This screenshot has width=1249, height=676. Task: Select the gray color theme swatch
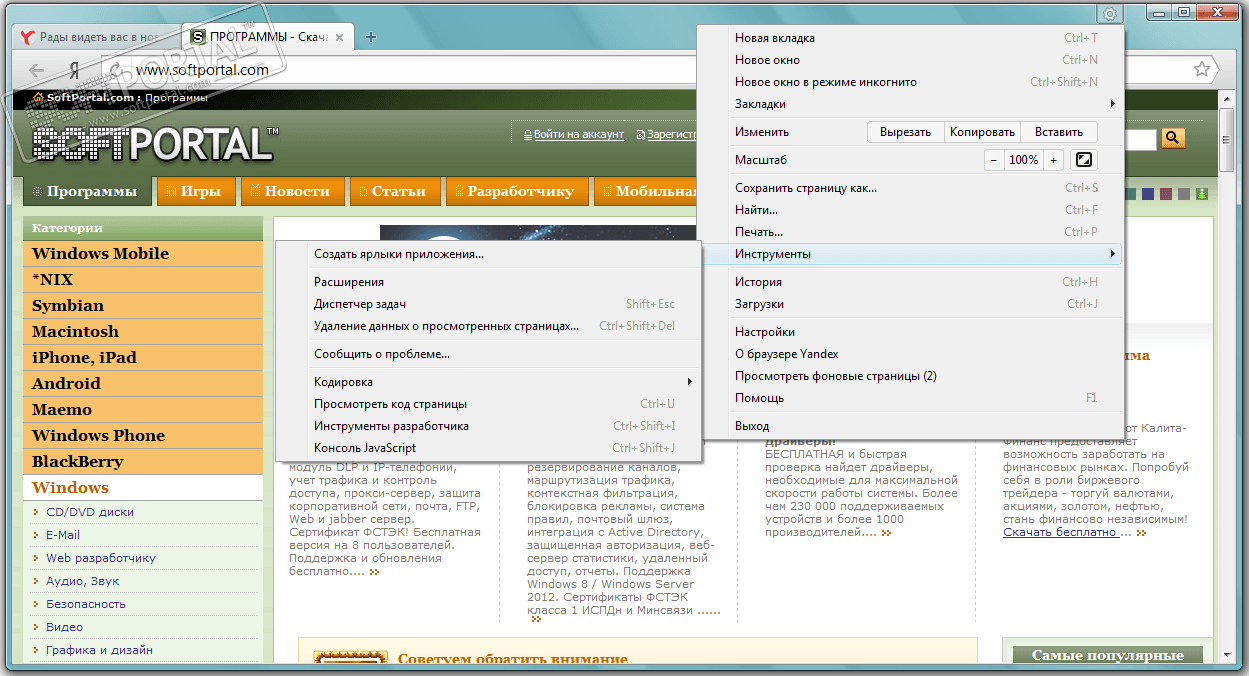(1184, 194)
